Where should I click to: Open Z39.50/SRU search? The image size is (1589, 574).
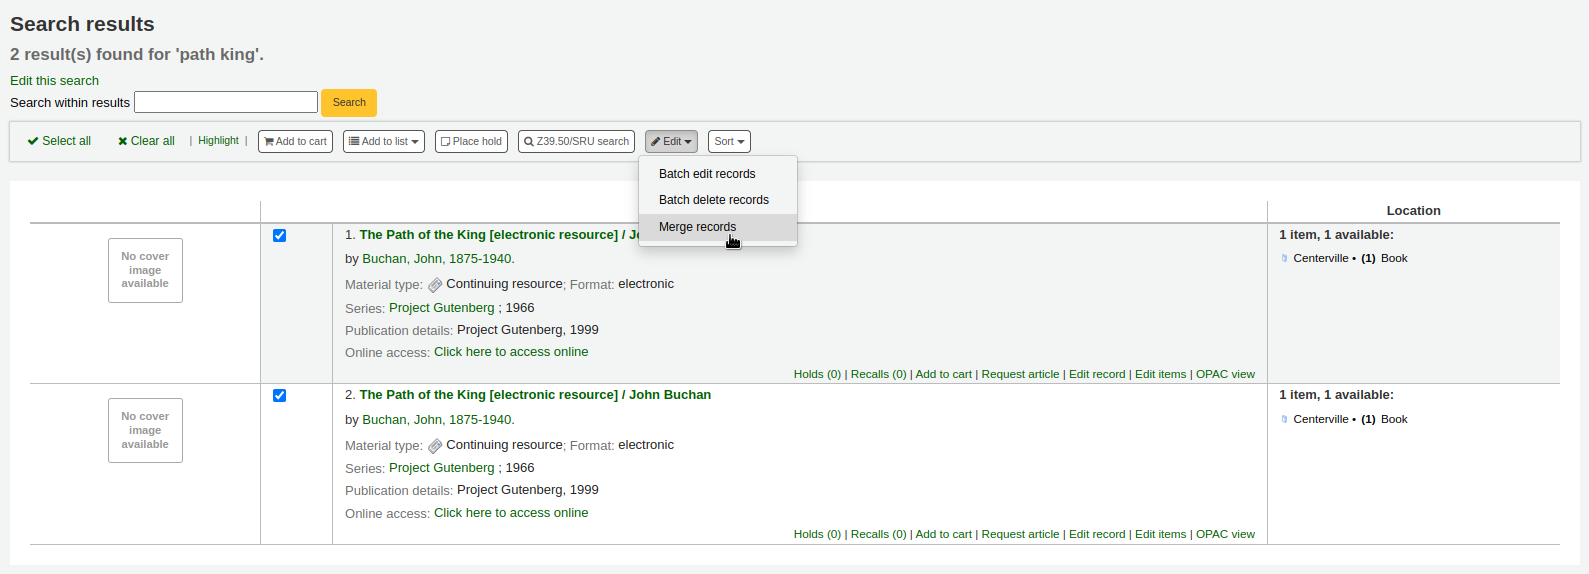coord(576,142)
